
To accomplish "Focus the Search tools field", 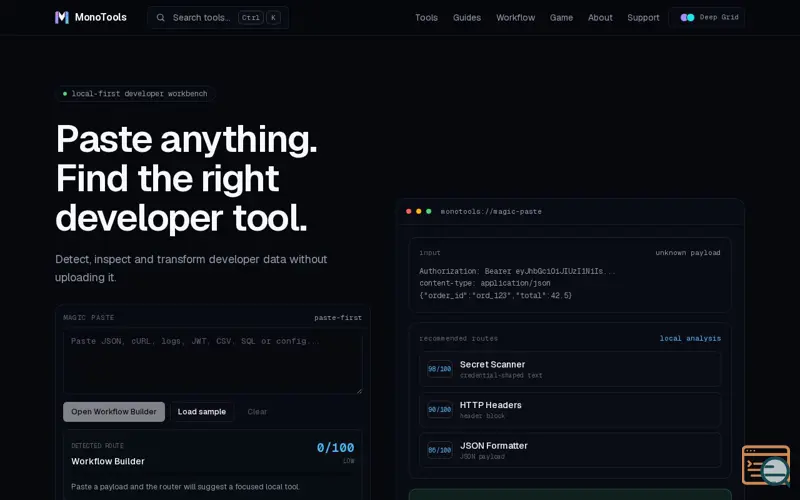I will pyautogui.click(x=218, y=17).
